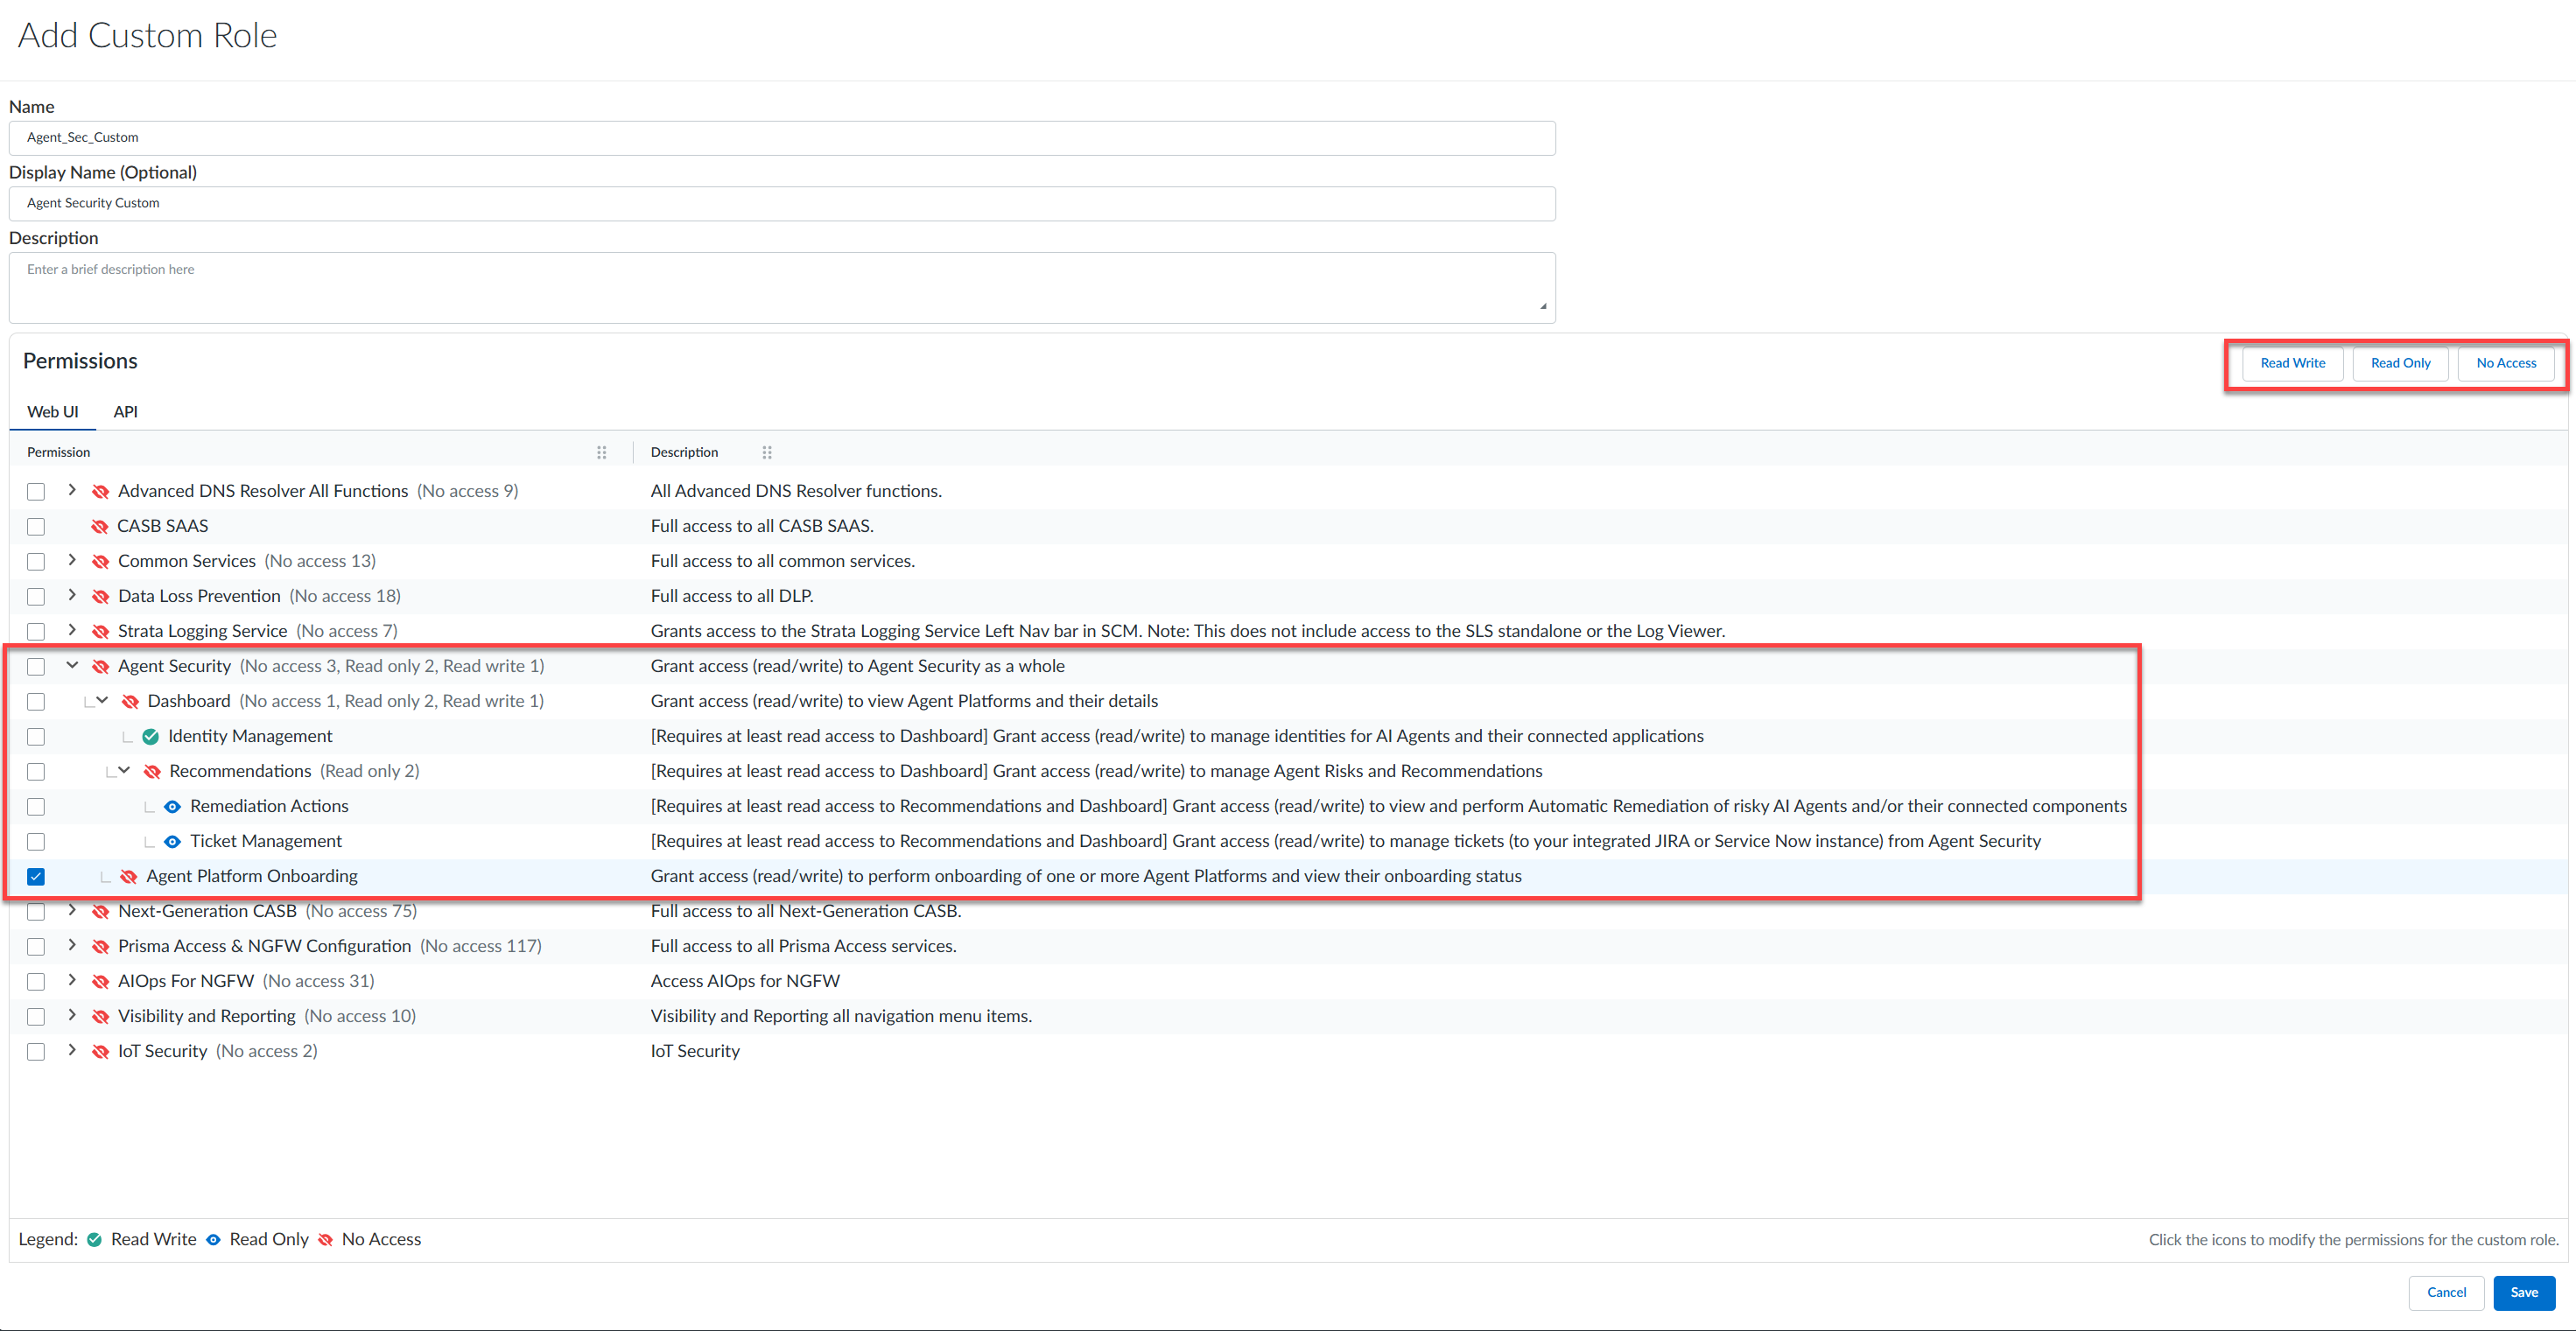
Task: Switch to the API tab
Action: [x=125, y=411]
